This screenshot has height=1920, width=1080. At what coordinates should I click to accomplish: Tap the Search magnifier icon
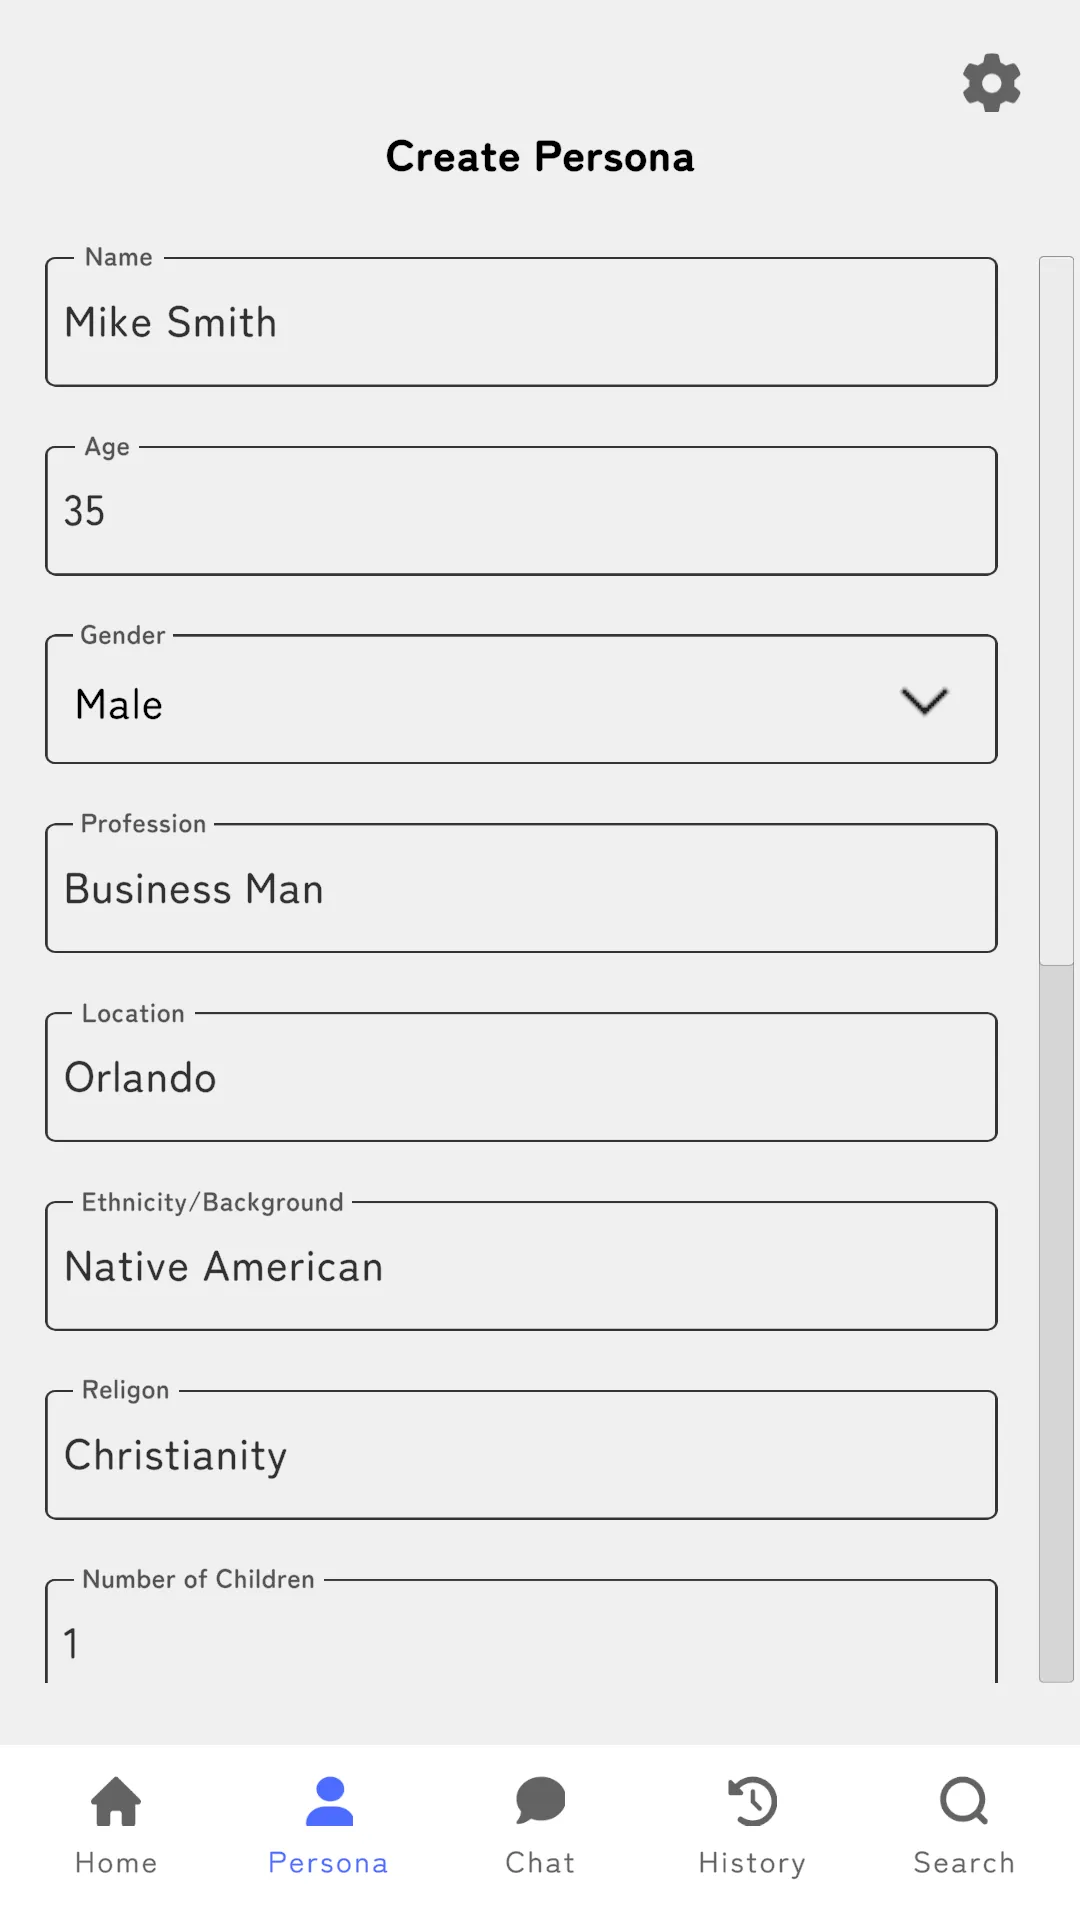[964, 1801]
